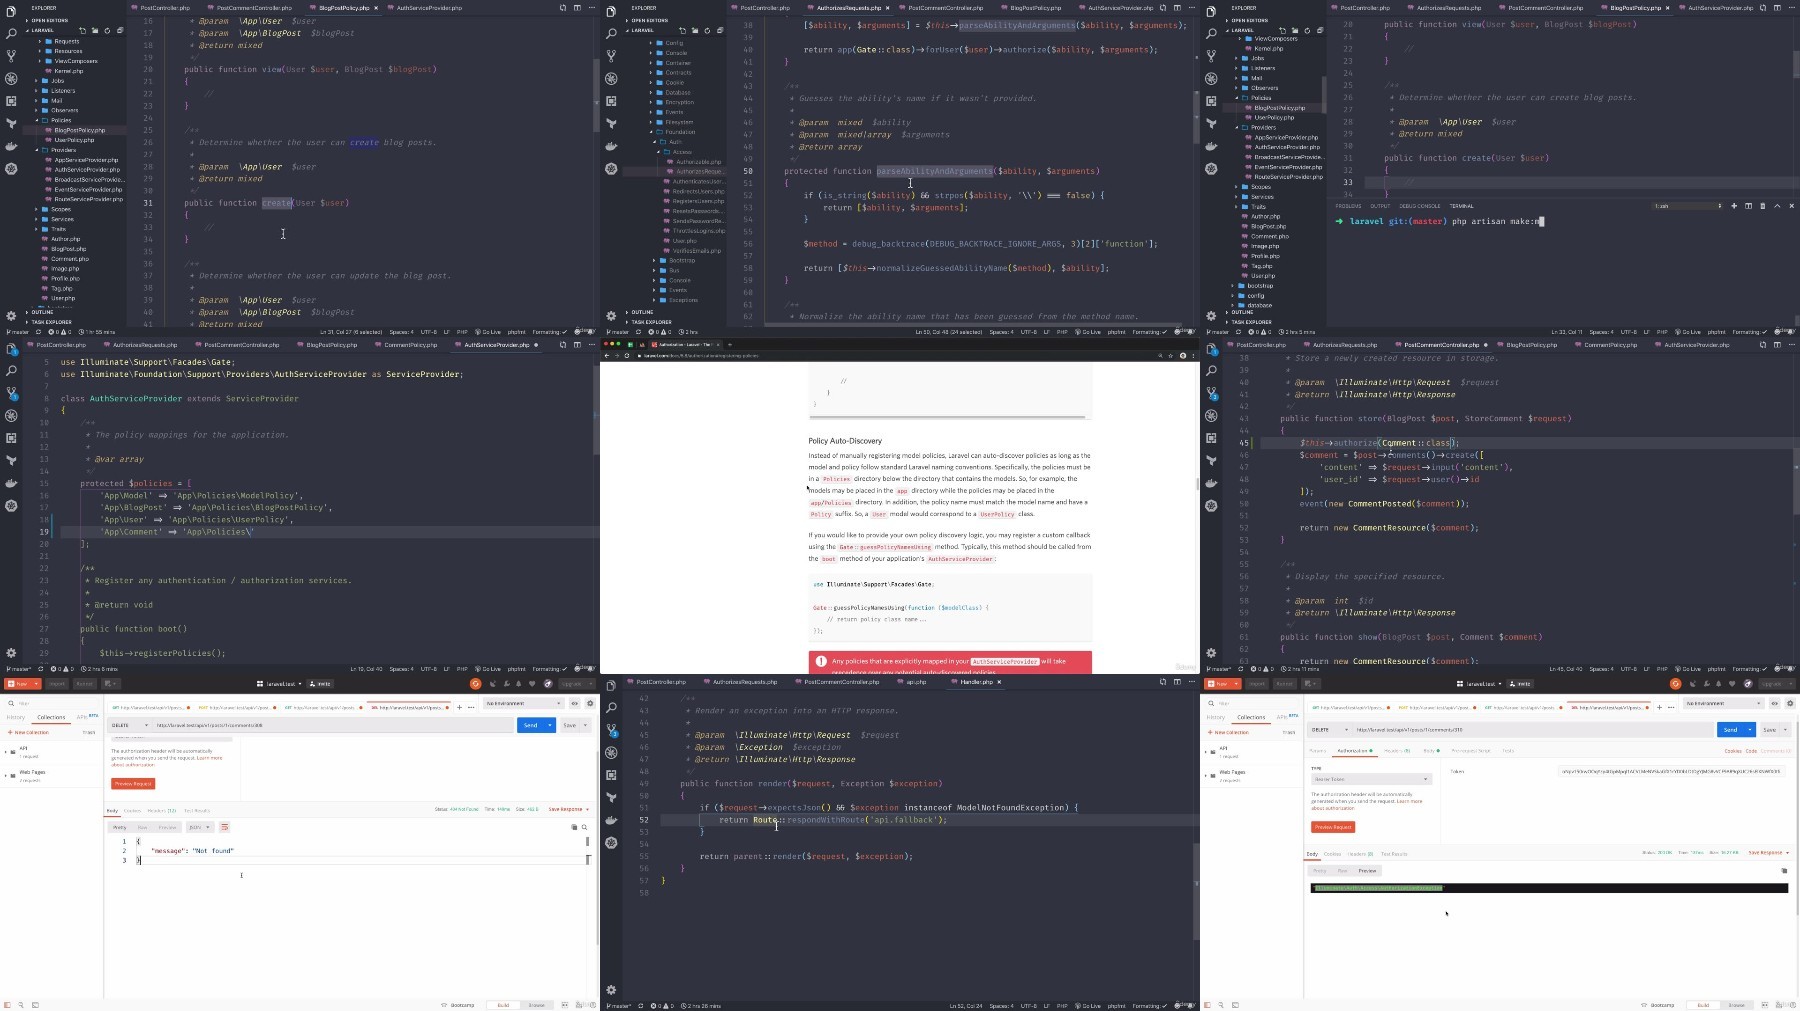1800x1011 pixels.
Task: Click Token input field in bottom-right Postman
Action: [x=1671, y=771]
